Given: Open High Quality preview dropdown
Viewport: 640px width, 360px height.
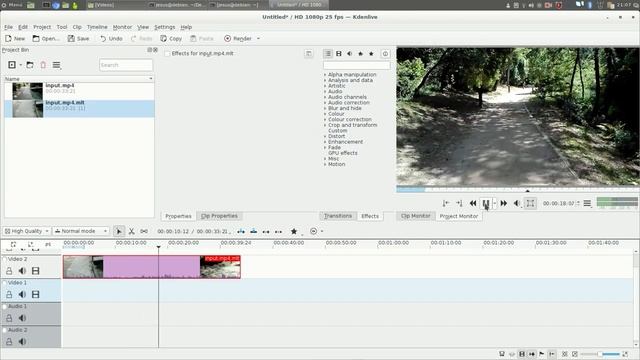Looking at the screenshot, I should click(27, 231).
